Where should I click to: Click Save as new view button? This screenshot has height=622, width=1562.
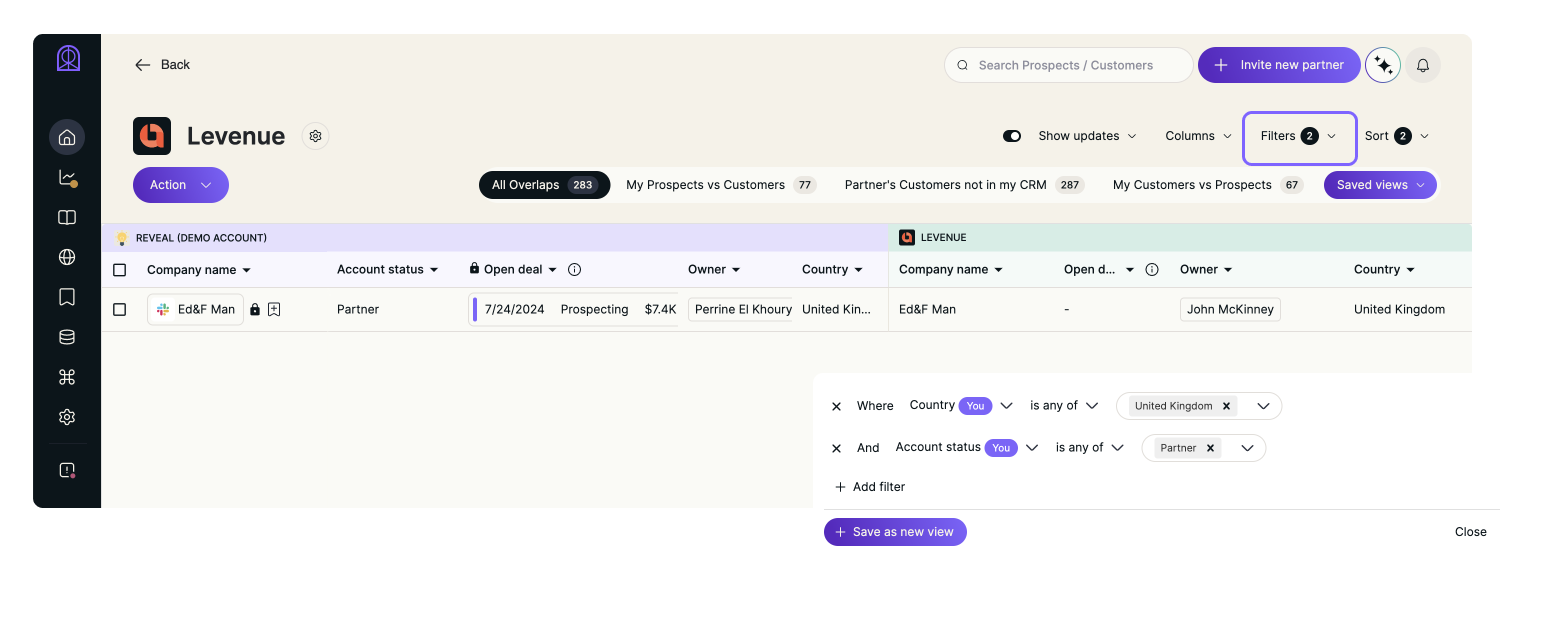pyautogui.click(x=895, y=532)
